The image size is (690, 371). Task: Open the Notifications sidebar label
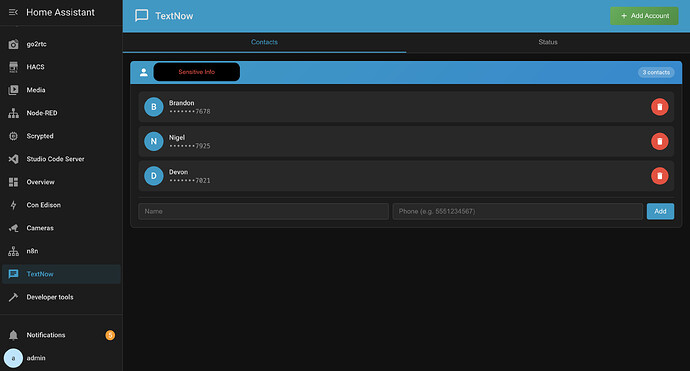point(46,335)
